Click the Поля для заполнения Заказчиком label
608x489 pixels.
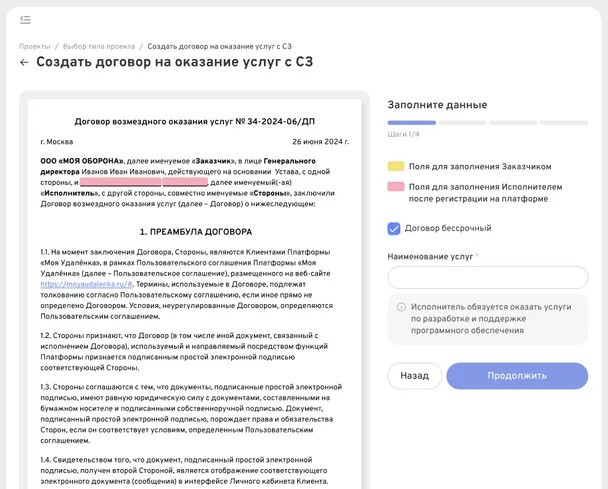(480, 166)
